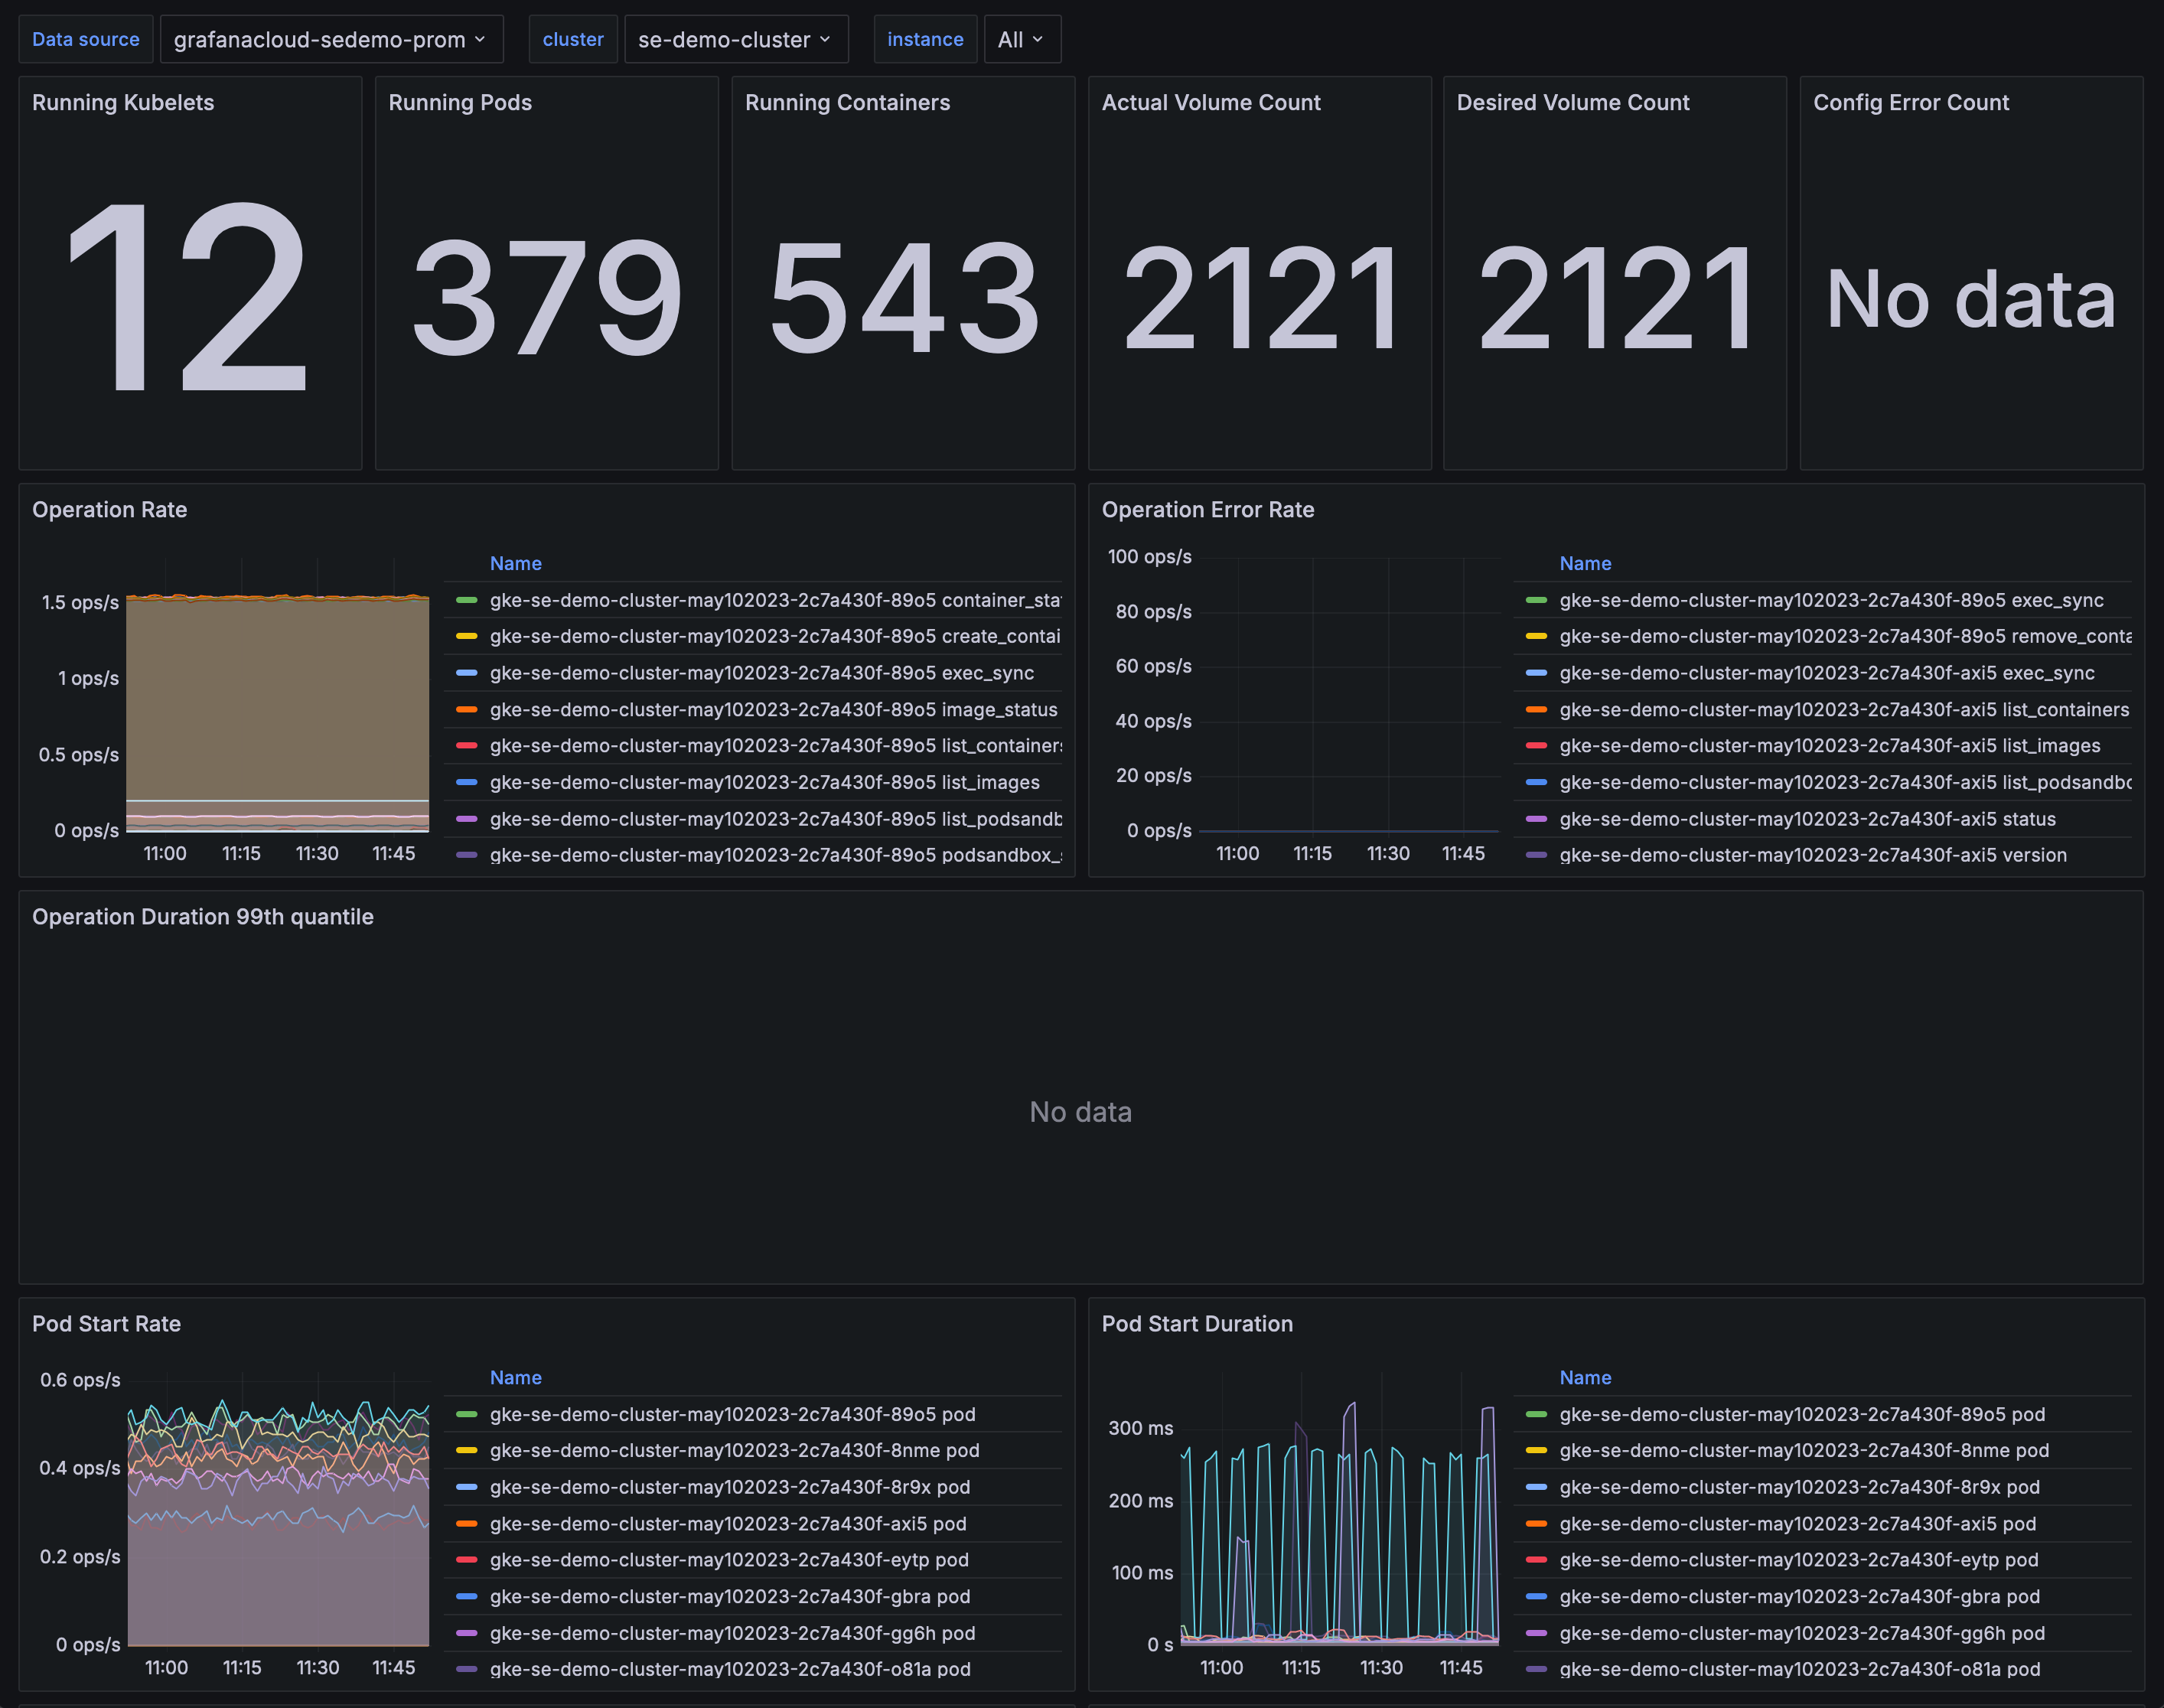Image resolution: width=2164 pixels, height=1708 pixels.
Task: Click red swatch for eytp pod start rate
Action: point(466,1560)
